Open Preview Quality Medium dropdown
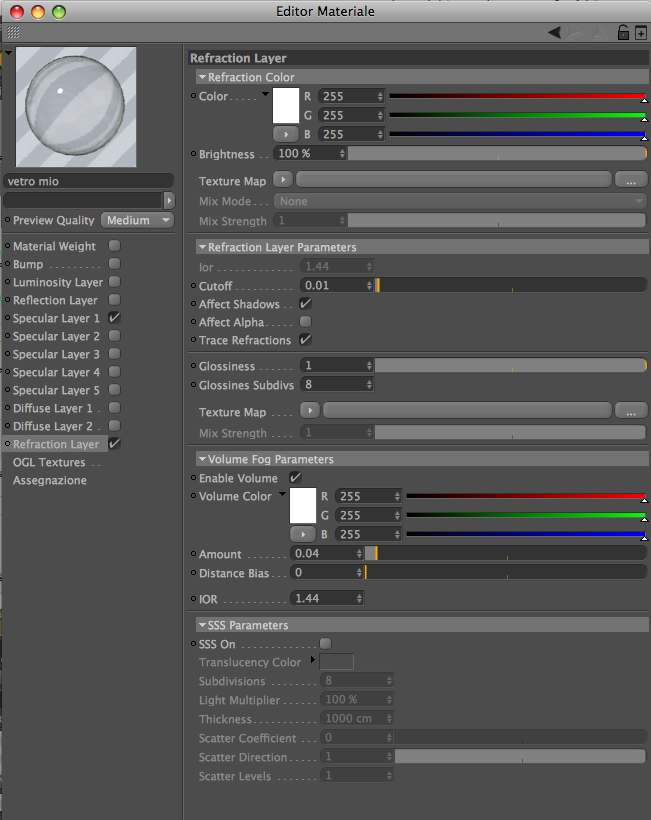The height and width of the screenshot is (820, 651). (x=137, y=220)
